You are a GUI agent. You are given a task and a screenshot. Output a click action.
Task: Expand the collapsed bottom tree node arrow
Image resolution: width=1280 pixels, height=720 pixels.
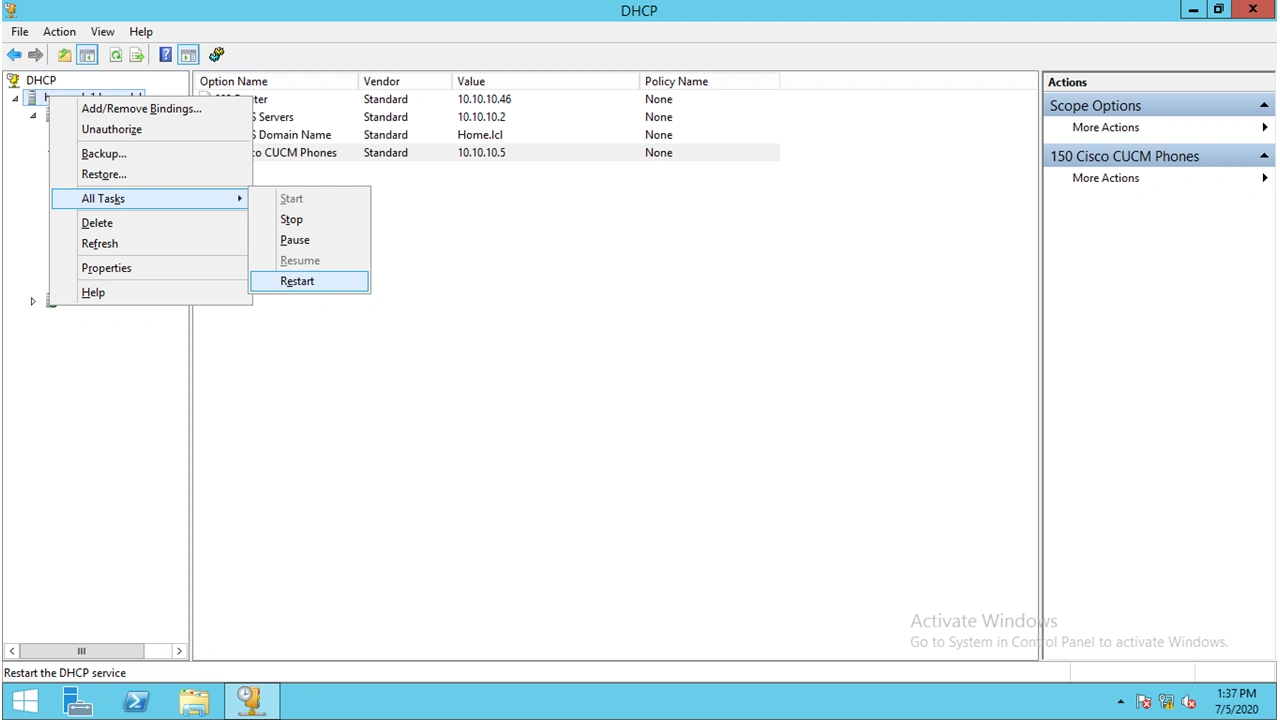33,301
